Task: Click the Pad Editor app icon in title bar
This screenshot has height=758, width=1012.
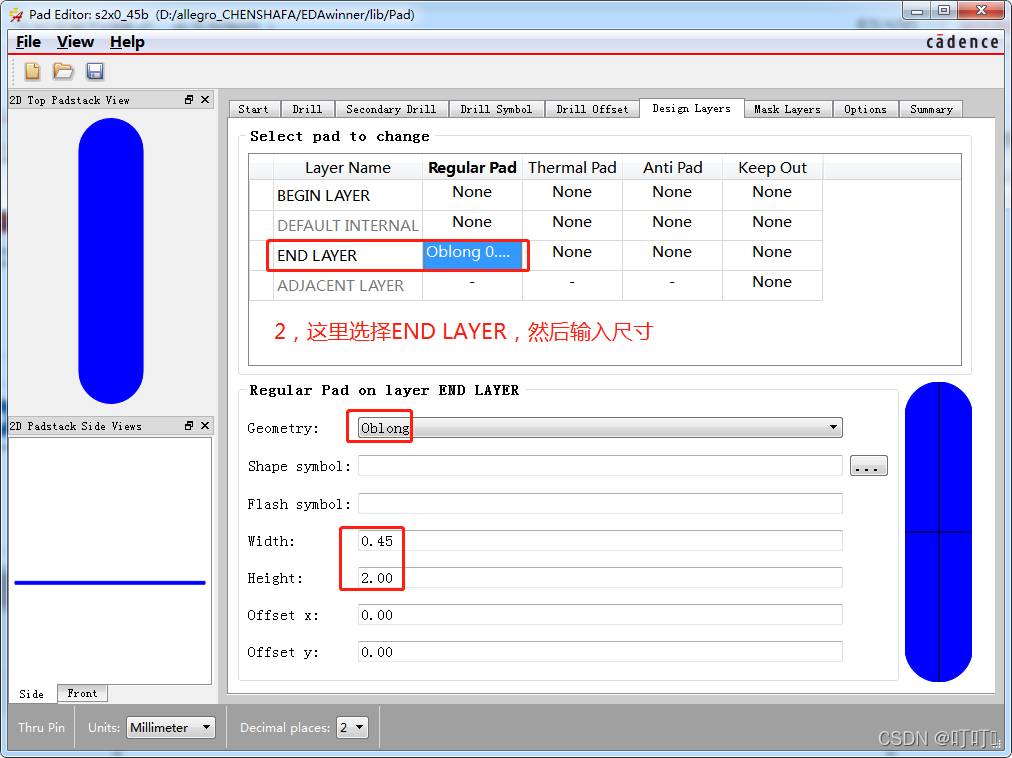Action: (x=16, y=14)
